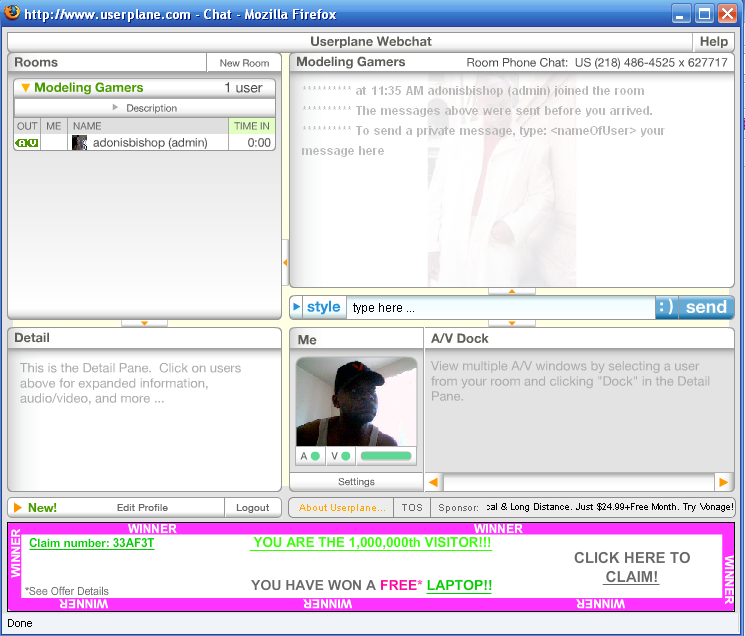Screen dimensions: 745x636
Task: Sort user list by OUT column
Action: (x=27, y=126)
